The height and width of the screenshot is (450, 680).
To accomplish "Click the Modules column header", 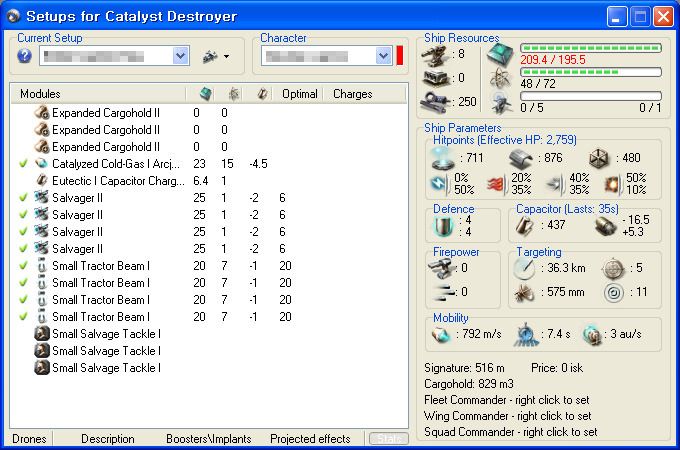I will (x=40, y=94).
